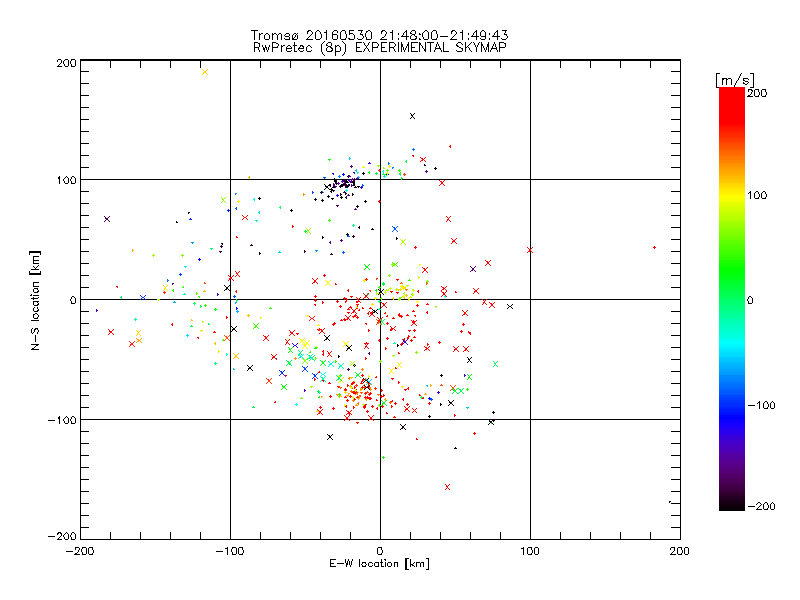The width and height of the screenshot is (800, 600).
Task: Click the red dot at far right of the plot
Action: (655, 247)
